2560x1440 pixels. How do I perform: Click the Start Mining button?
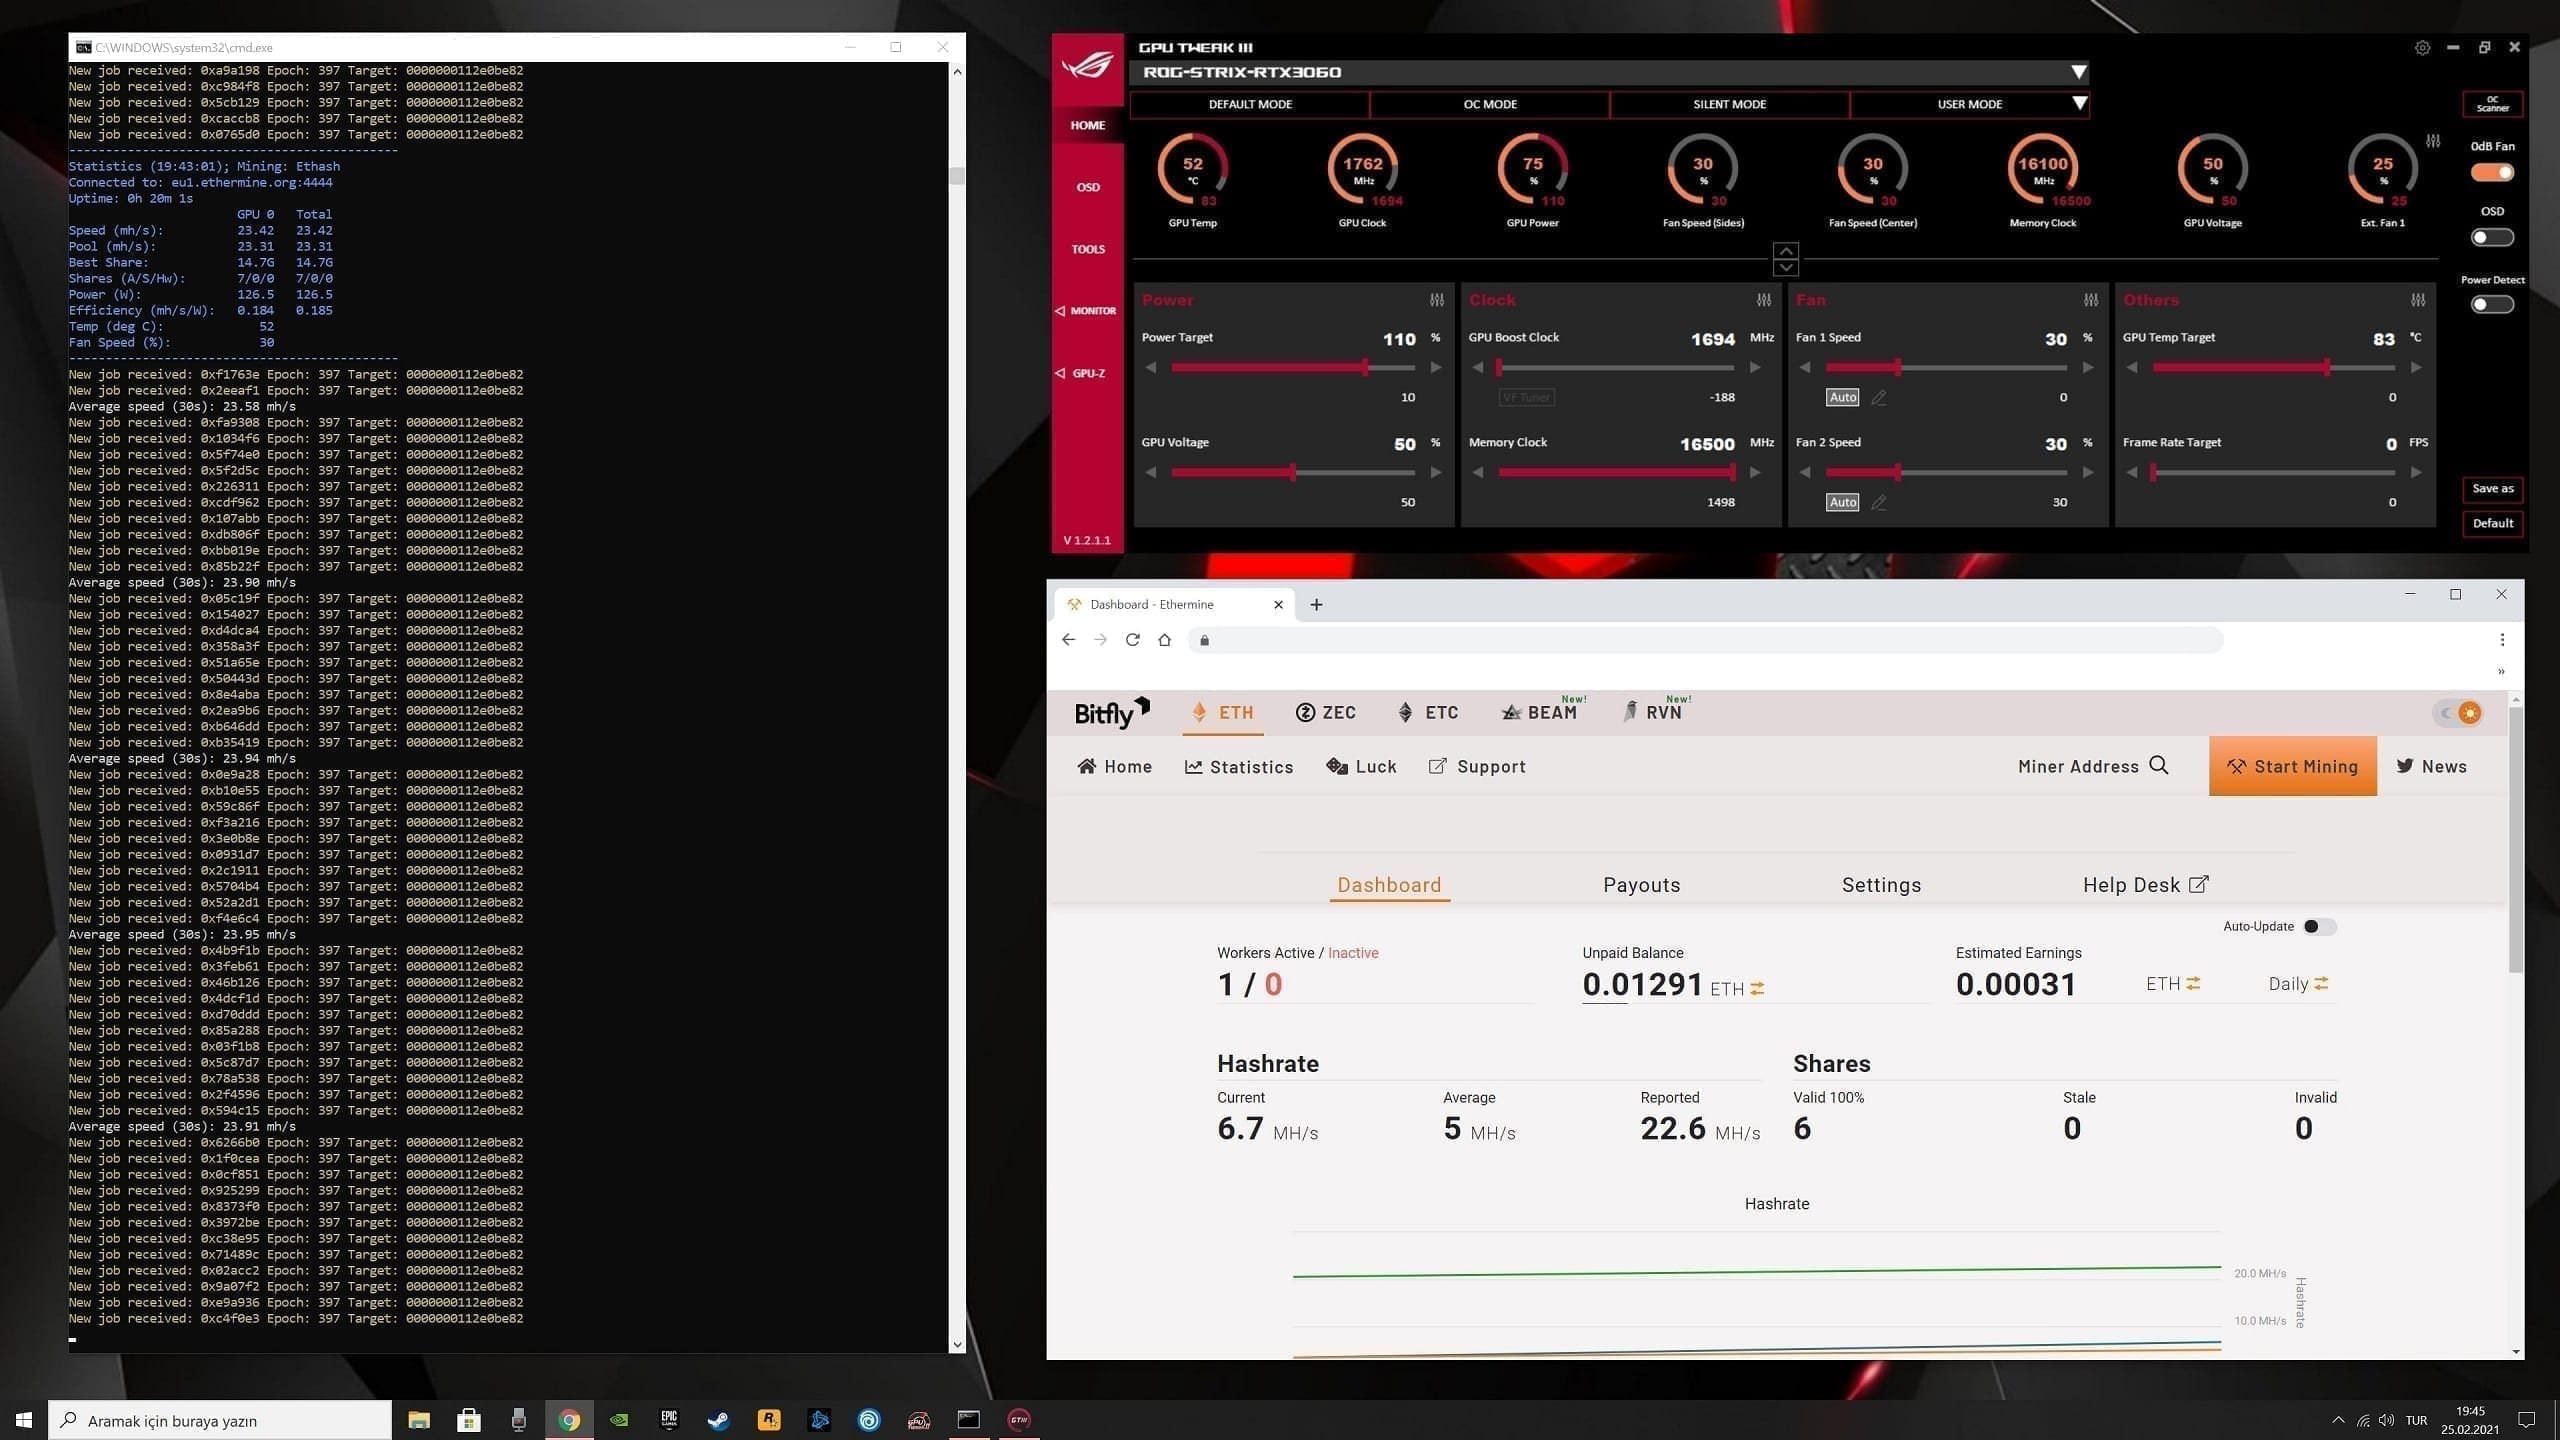pyautogui.click(x=2292, y=767)
